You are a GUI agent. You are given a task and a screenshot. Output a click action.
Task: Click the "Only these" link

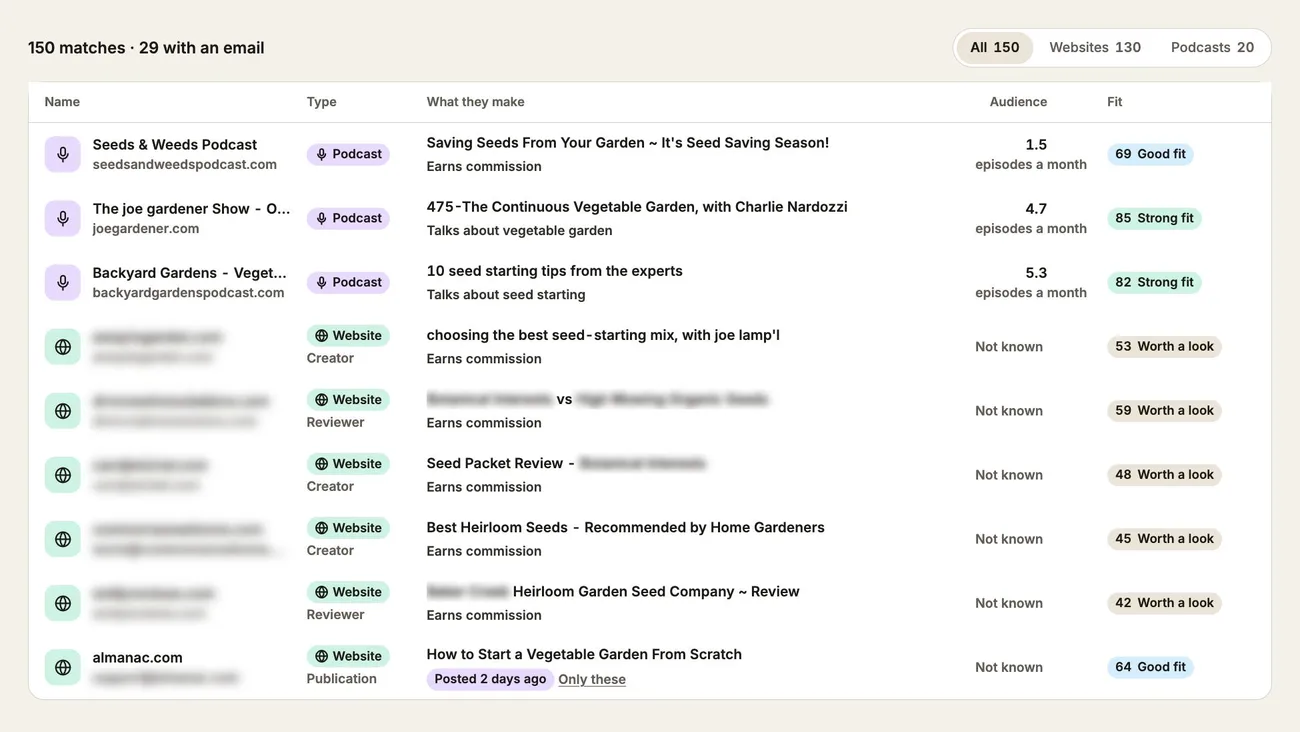pyautogui.click(x=592, y=679)
